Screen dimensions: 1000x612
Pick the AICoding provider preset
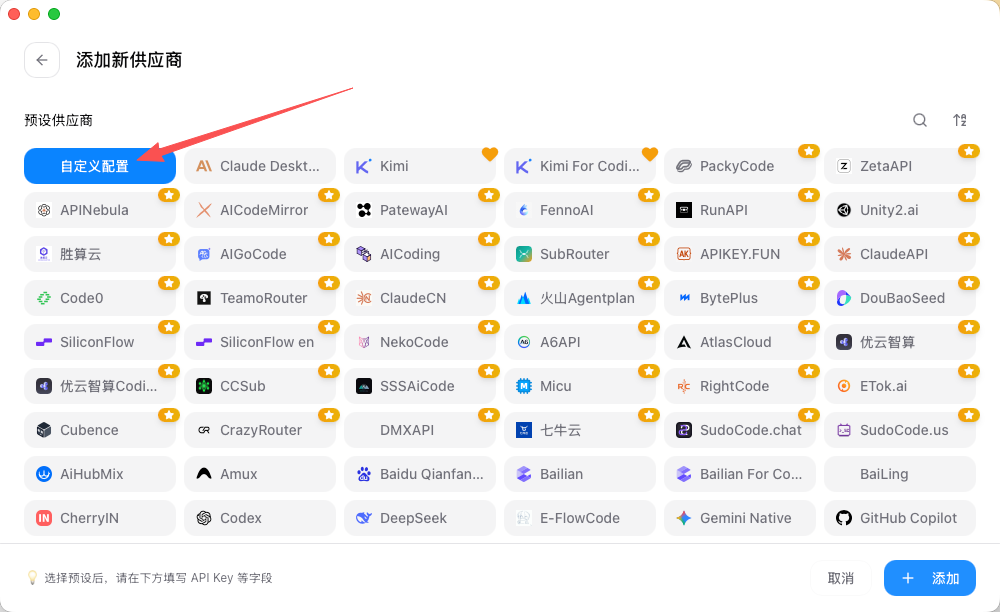click(x=420, y=254)
